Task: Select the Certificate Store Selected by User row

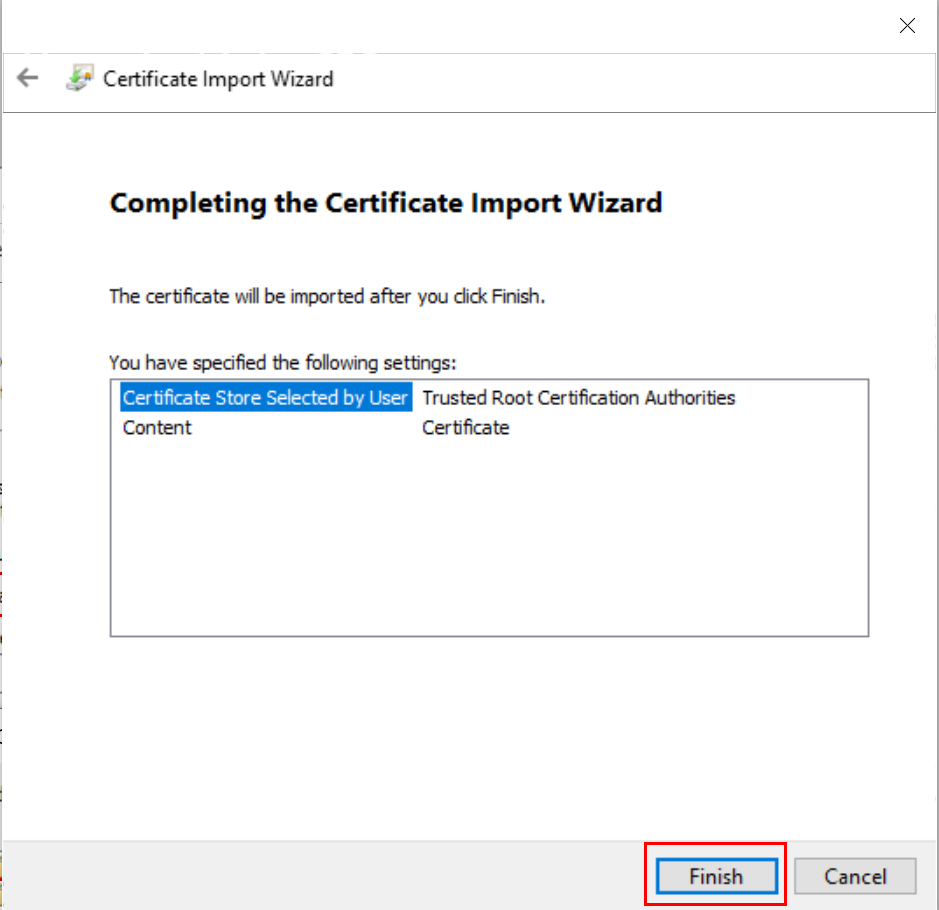Action: (265, 398)
